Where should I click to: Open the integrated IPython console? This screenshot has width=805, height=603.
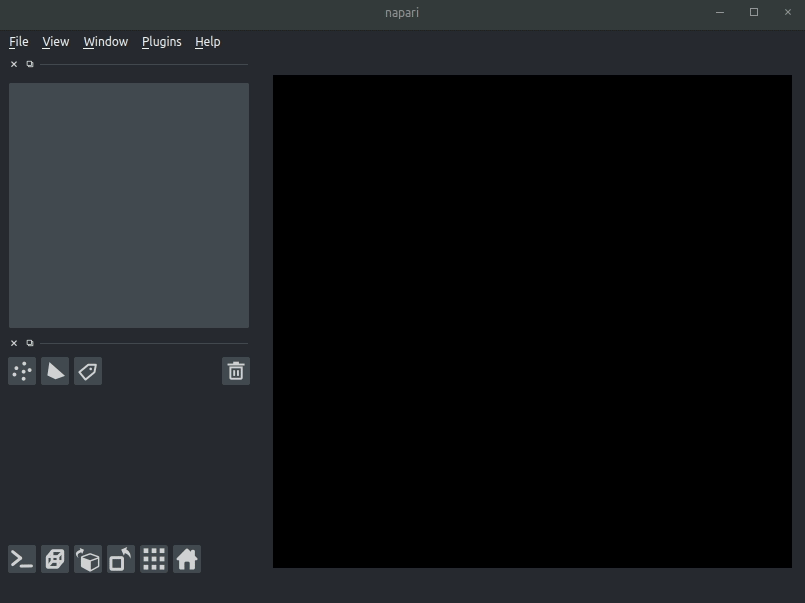[x=20, y=559]
